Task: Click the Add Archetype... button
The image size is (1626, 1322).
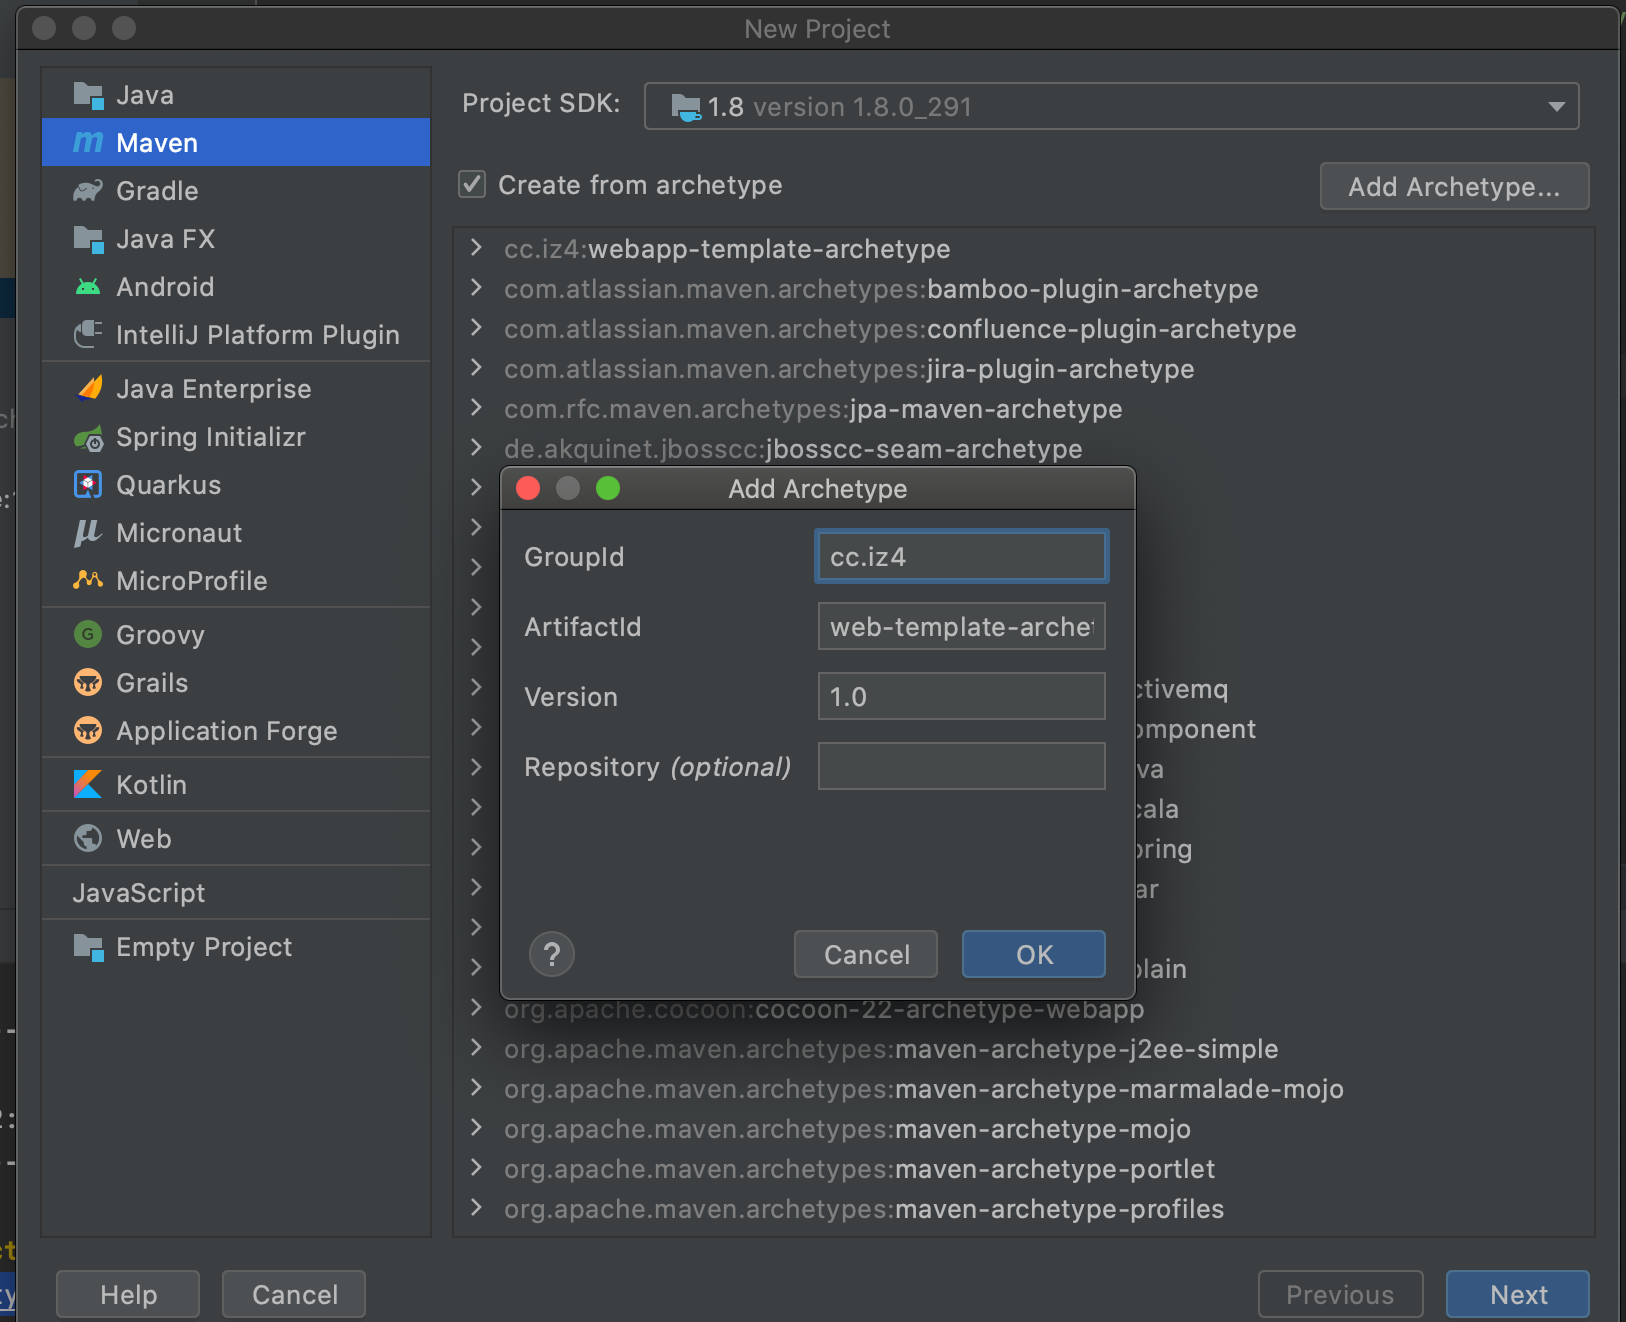Action: coord(1454,187)
